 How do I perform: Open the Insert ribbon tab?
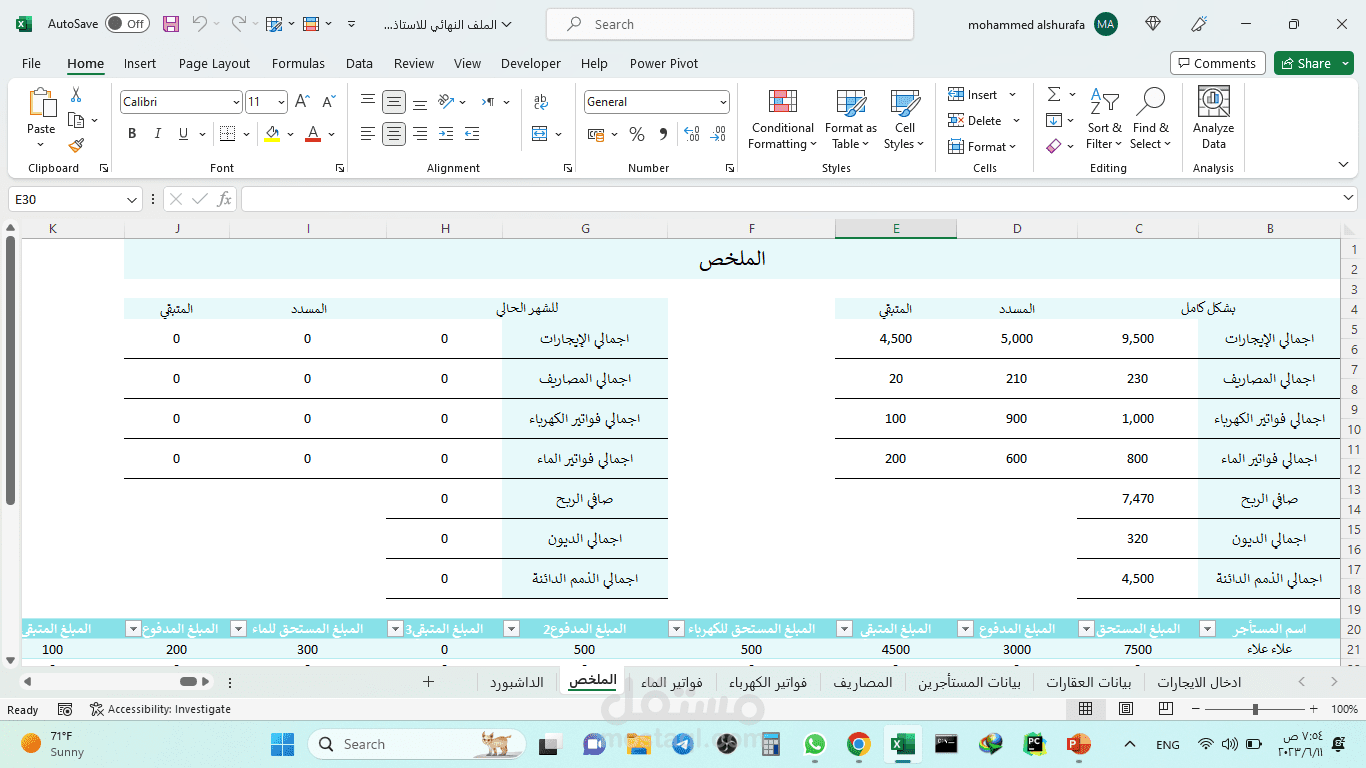[x=140, y=63]
